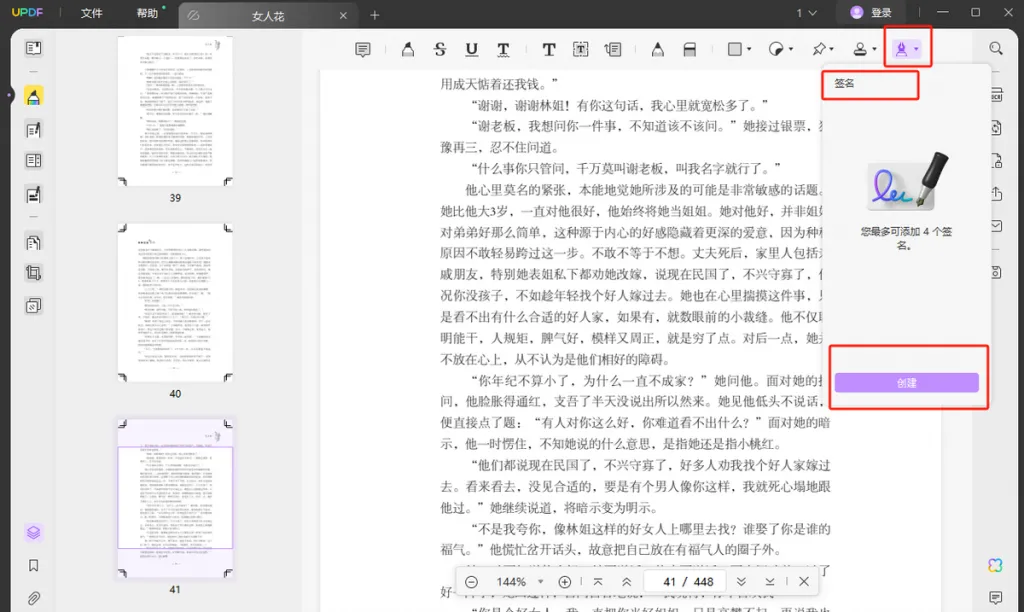Show the Layers panel
1024x612 pixels.
coord(33,532)
